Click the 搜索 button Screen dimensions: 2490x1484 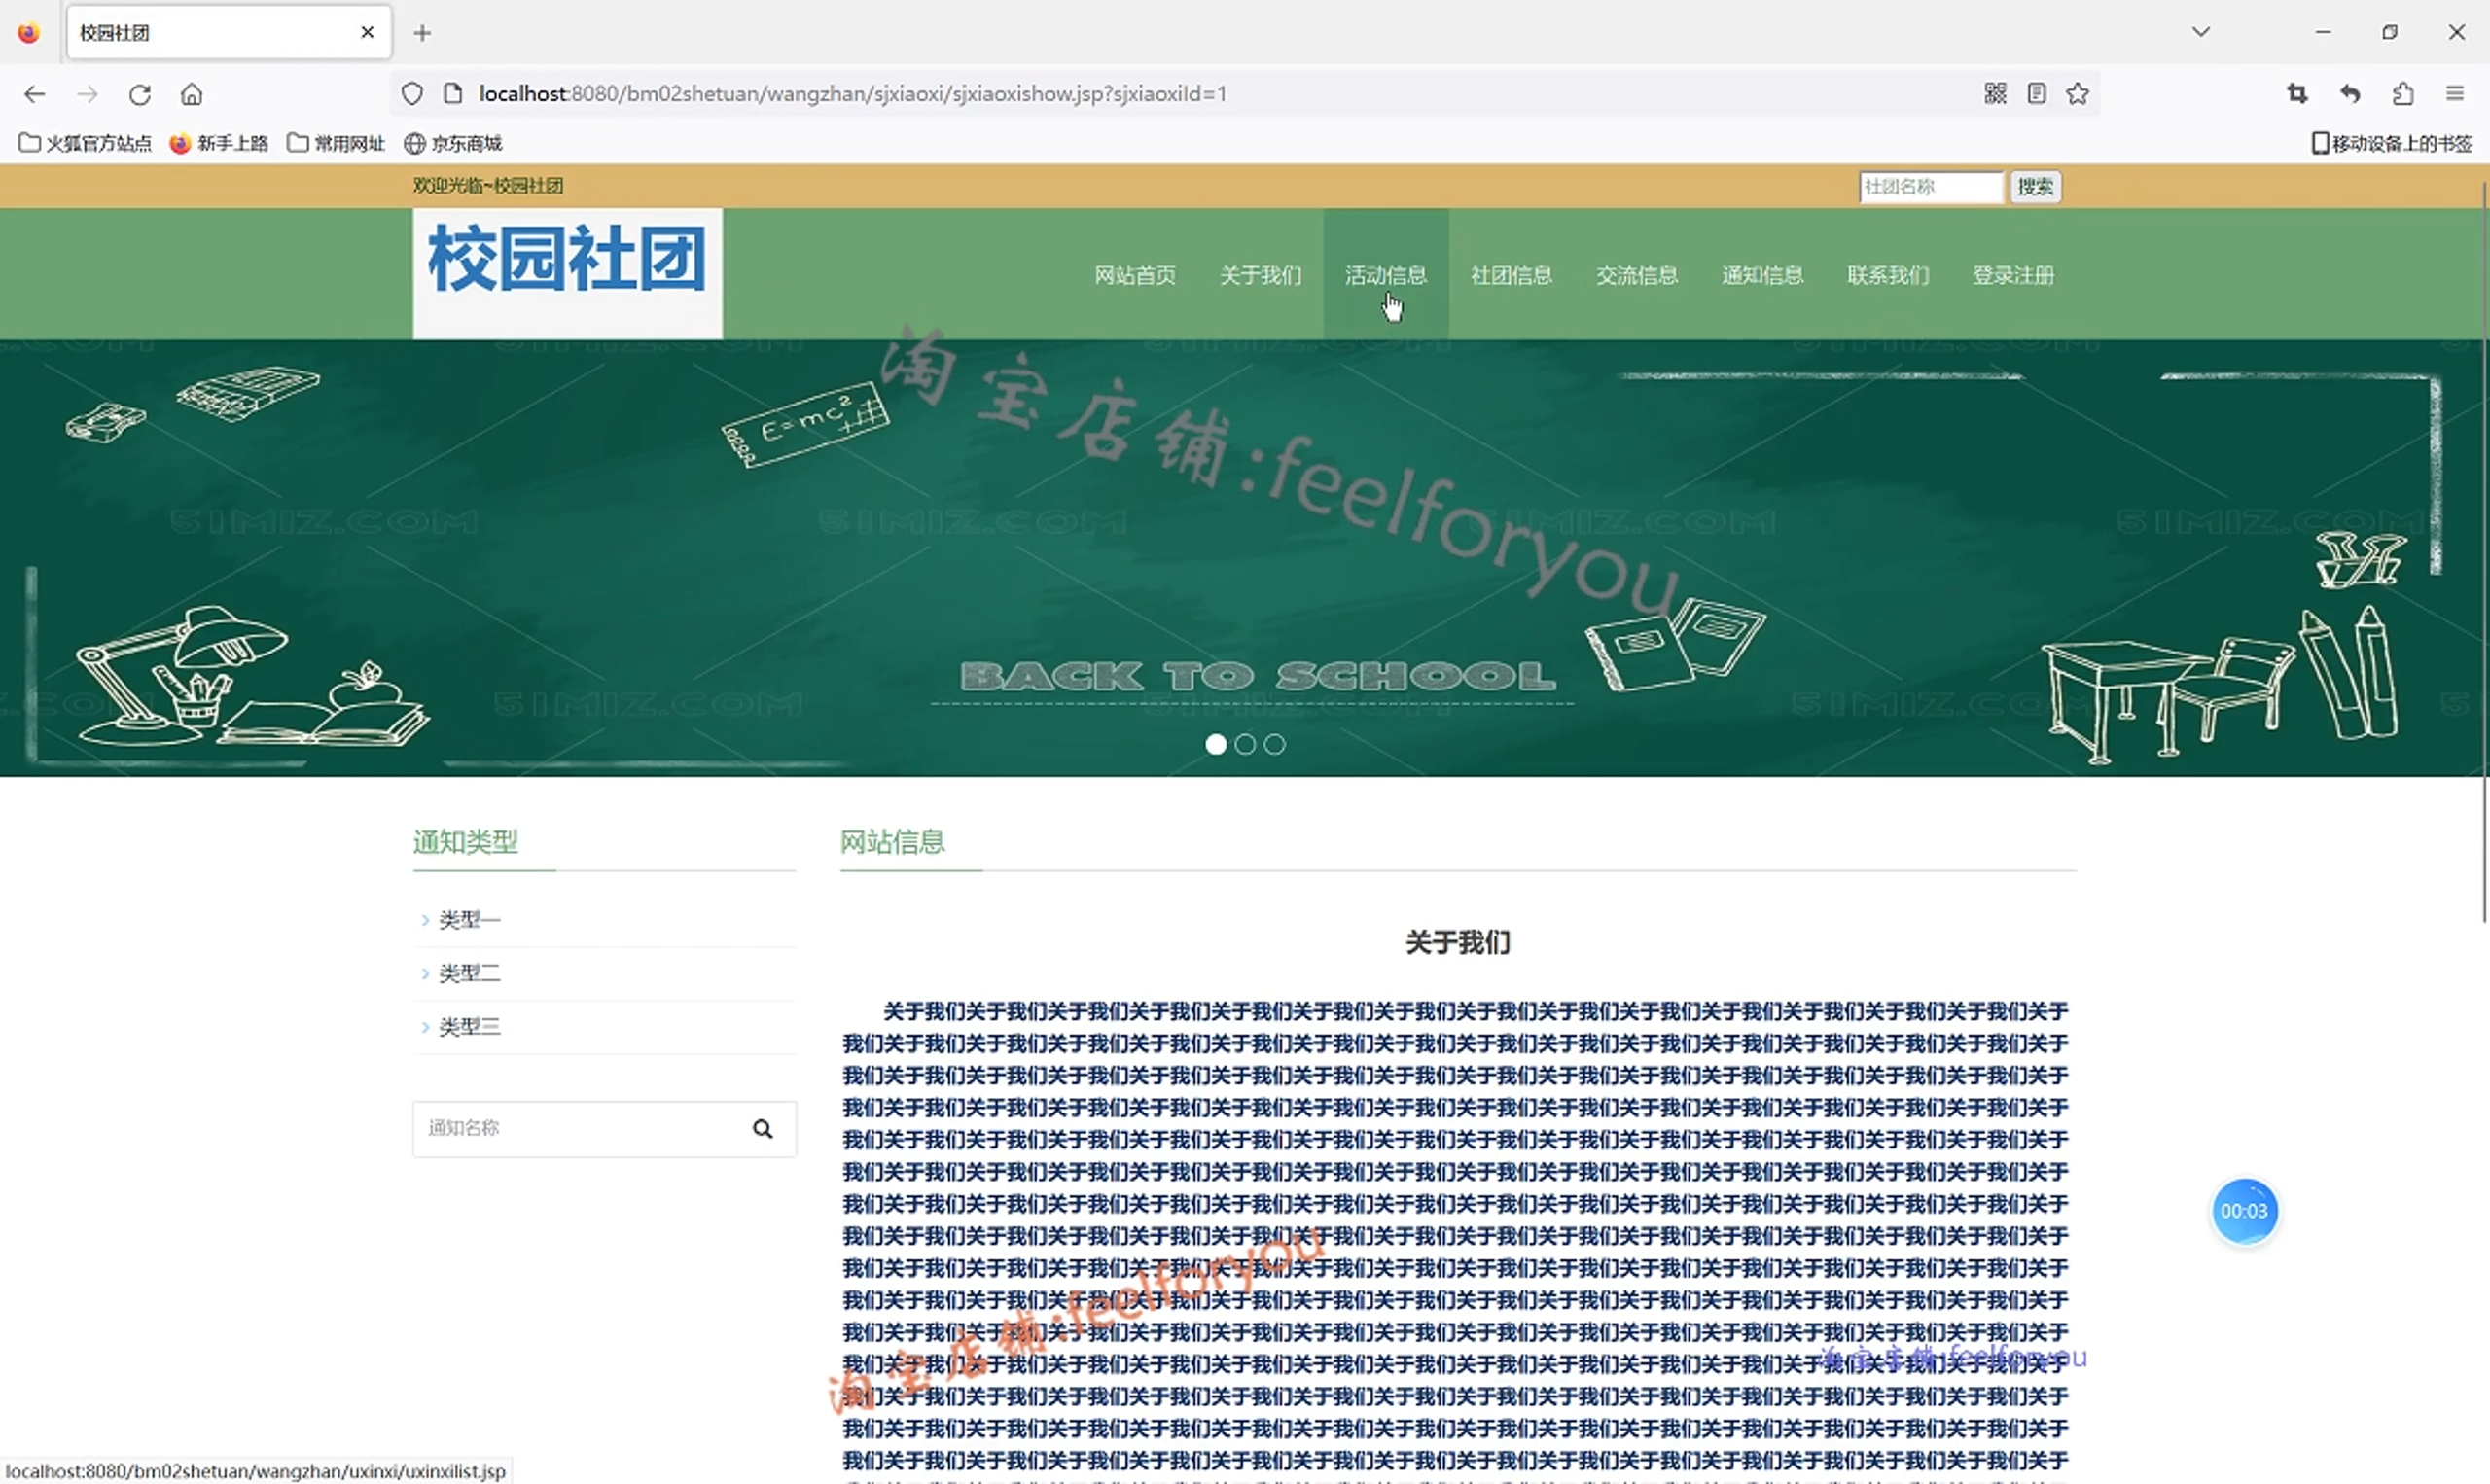(2035, 186)
